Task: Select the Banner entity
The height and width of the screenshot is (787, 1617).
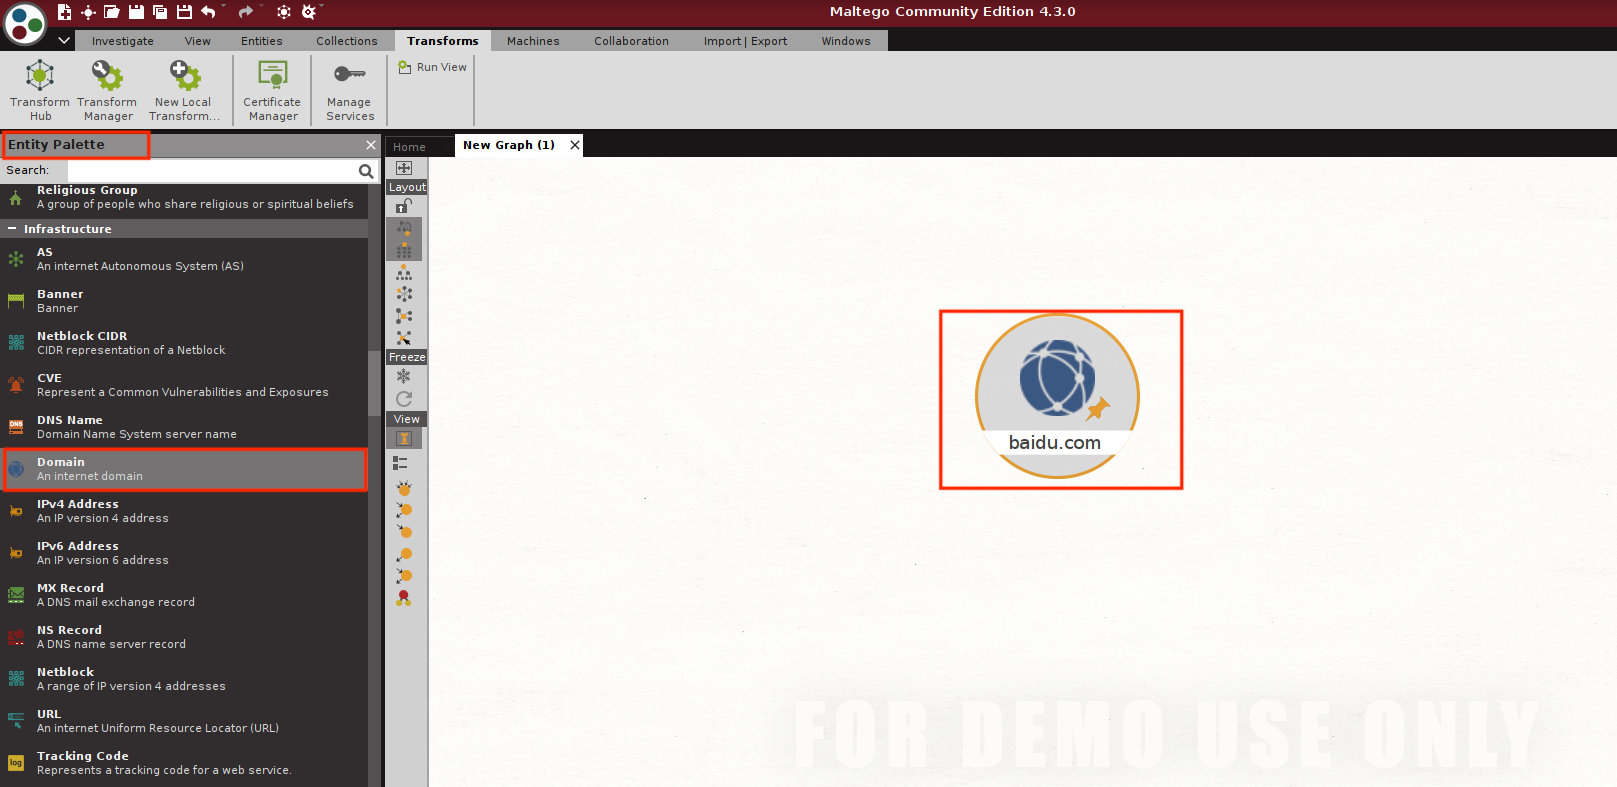Action: point(184,301)
